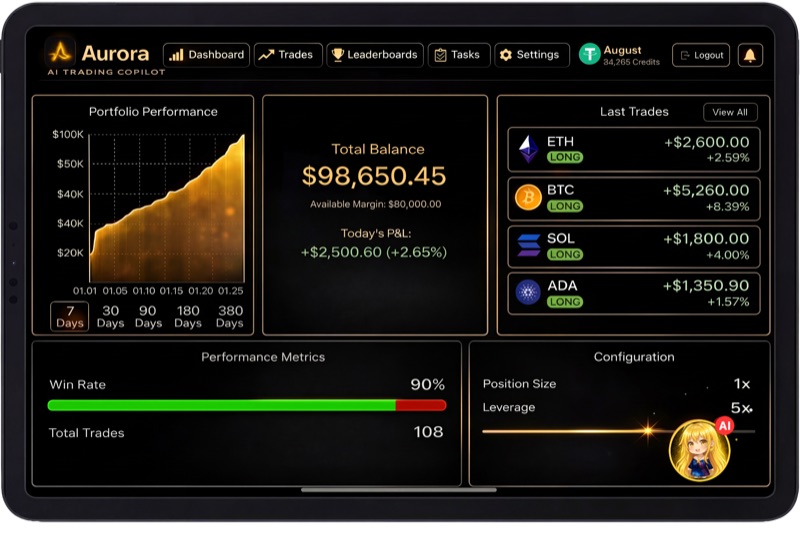Click the Last Trades heading
The image size is (800, 536).
[x=634, y=112]
